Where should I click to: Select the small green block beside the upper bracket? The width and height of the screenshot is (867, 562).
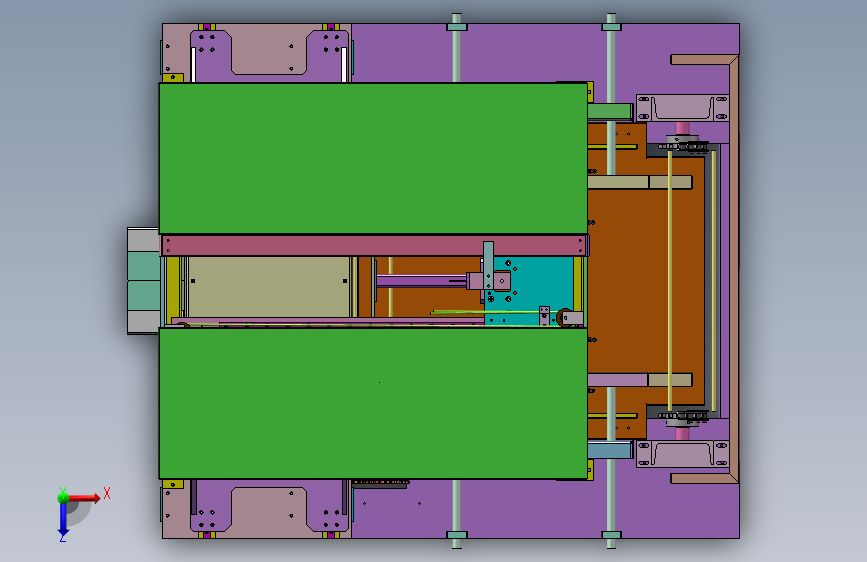click(x=610, y=111)
